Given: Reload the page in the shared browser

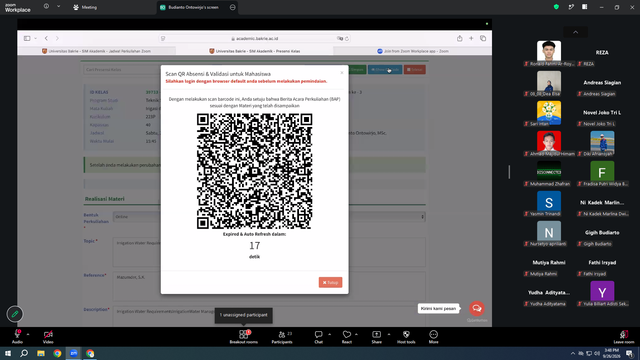Looking at the screenshot, I should (x=347, y=38).
